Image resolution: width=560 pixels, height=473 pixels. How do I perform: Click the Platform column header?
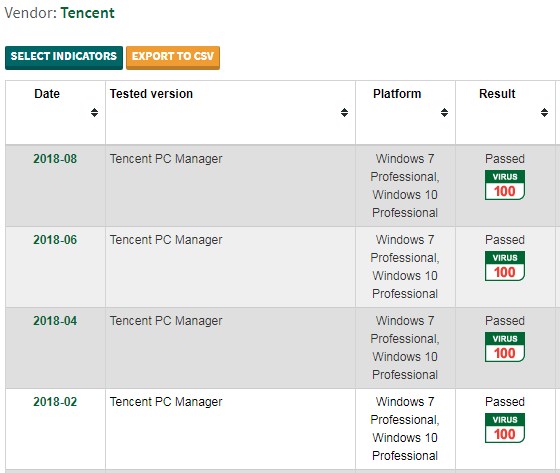(397, 94)
